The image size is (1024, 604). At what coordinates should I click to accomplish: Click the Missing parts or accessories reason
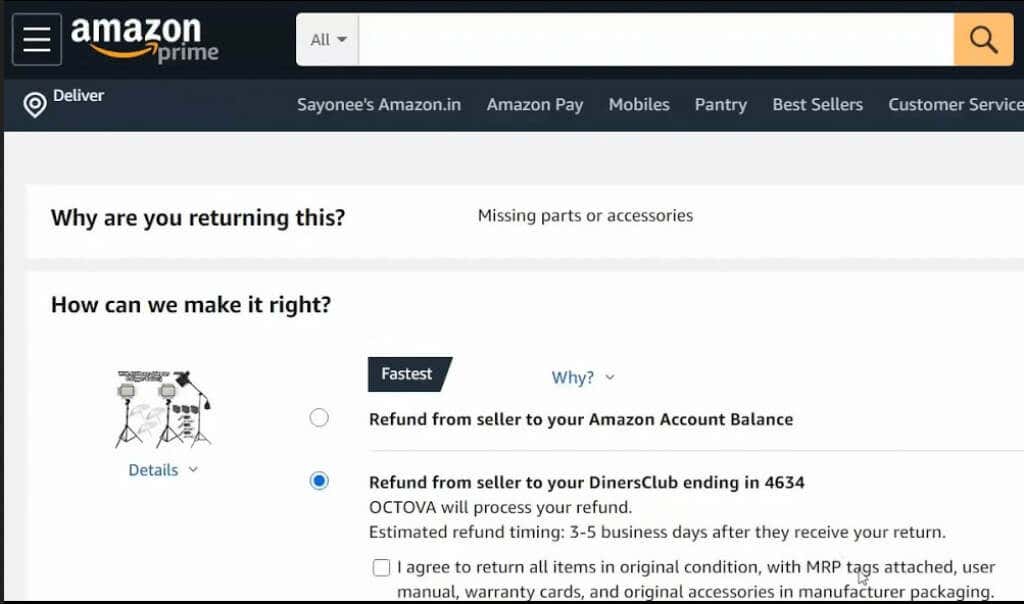tap(584, 215)
